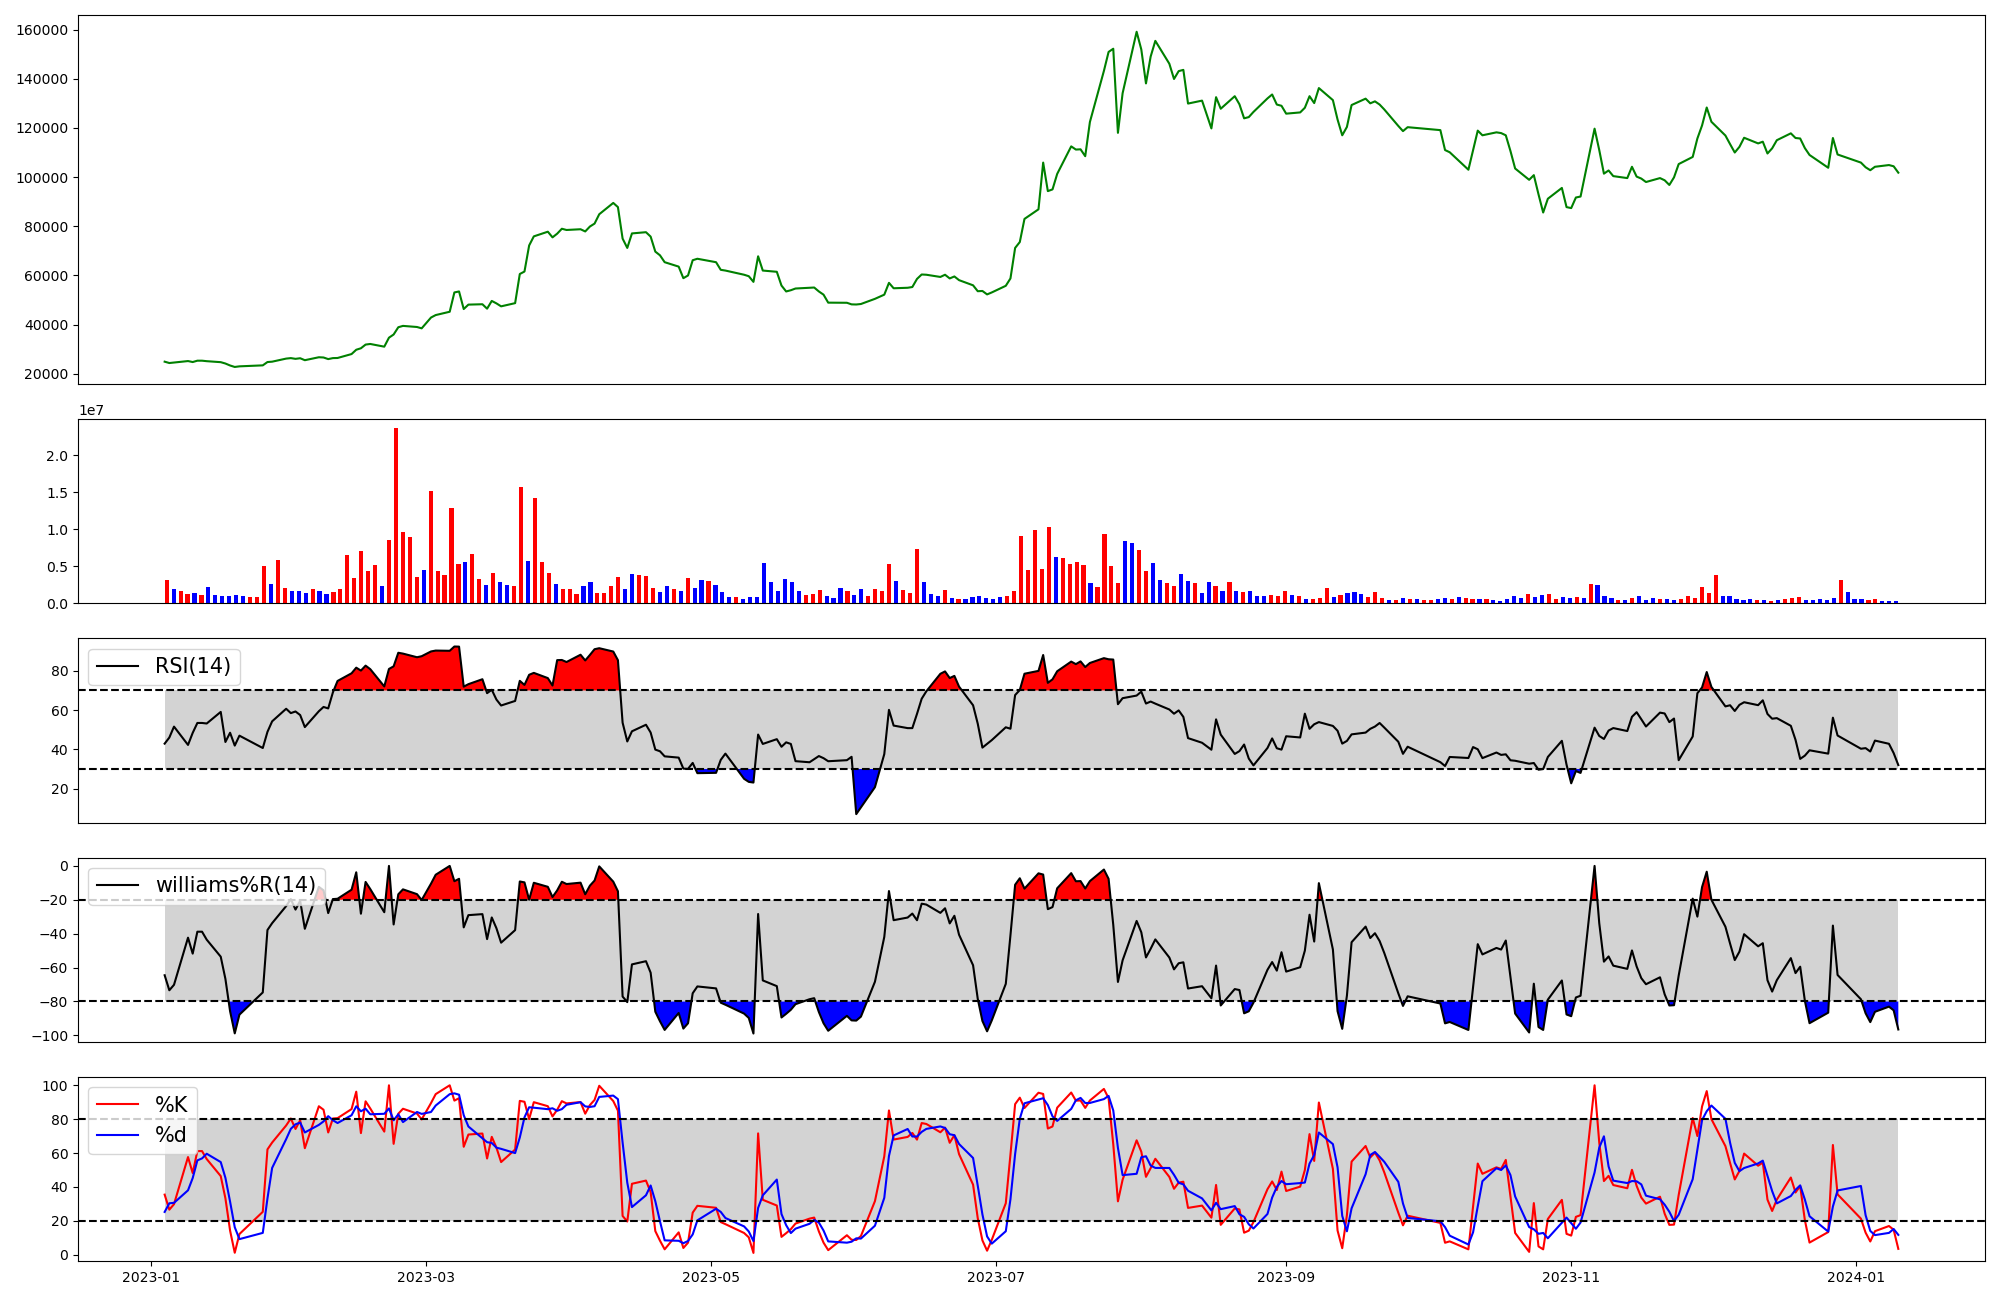Click the 2023-05 date tick label

click(x=711, y=1277)
